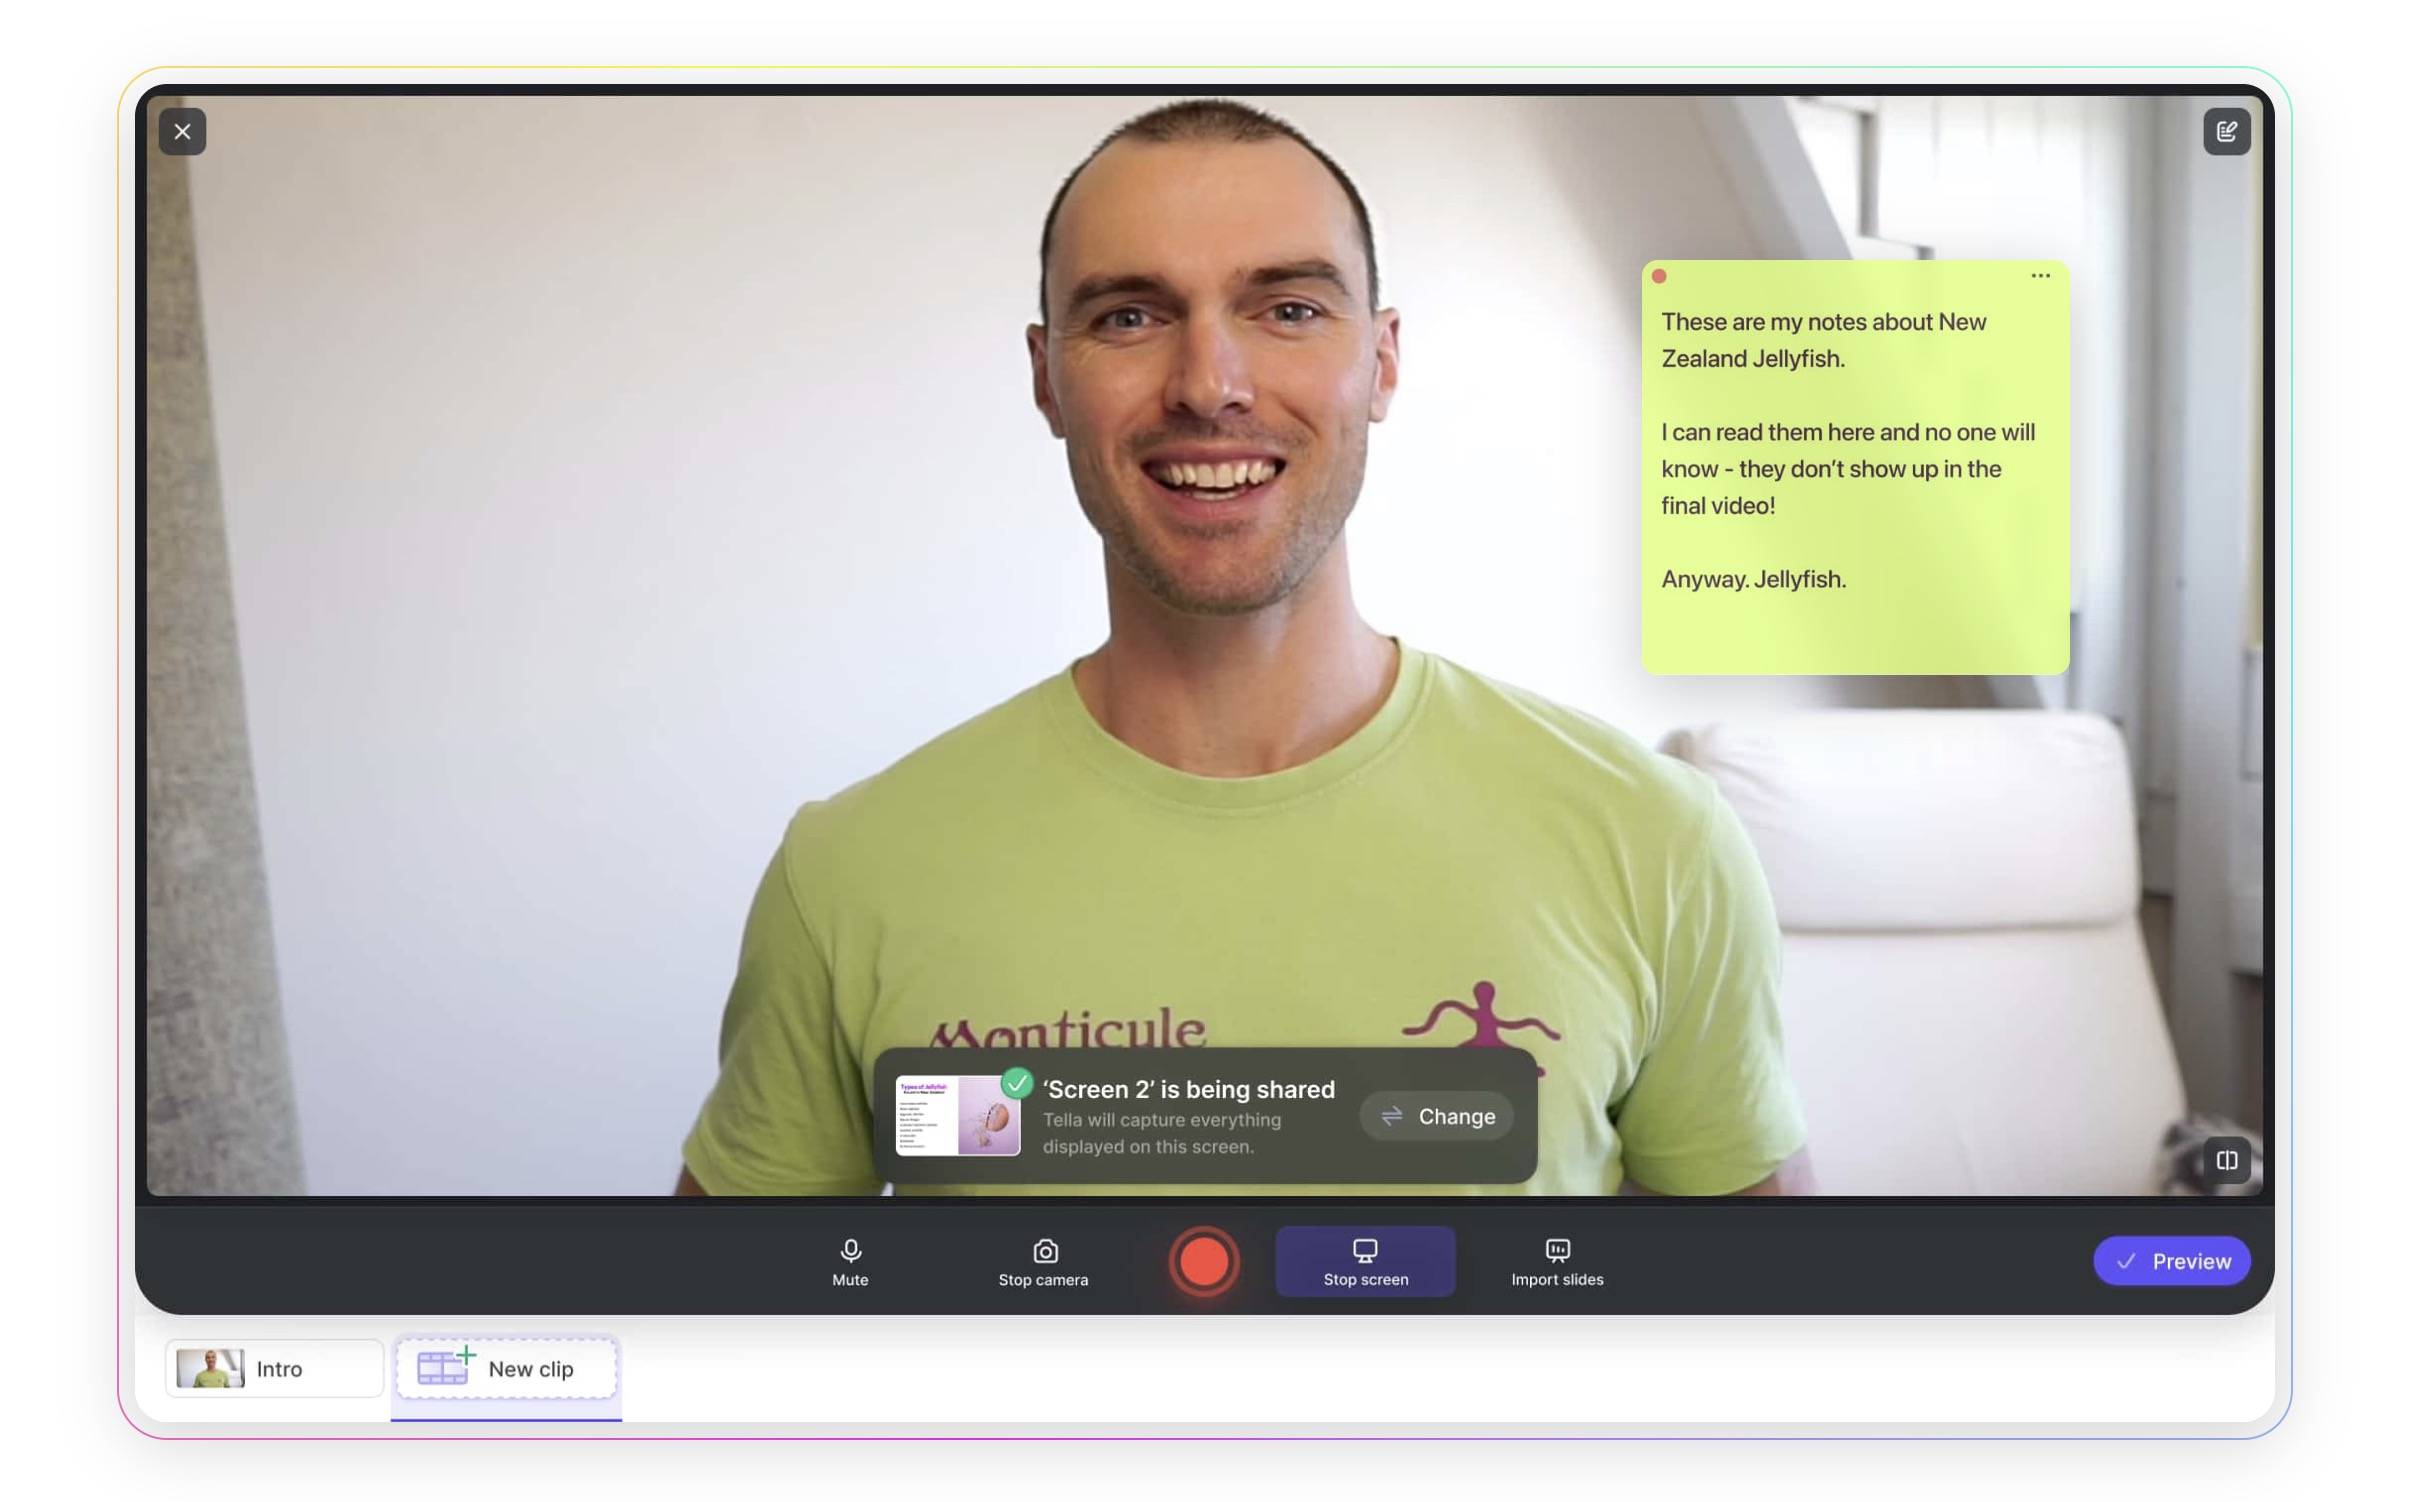Stop the camera
Viewport: 2416px width, 1502px height.
coord(1043,1261)
